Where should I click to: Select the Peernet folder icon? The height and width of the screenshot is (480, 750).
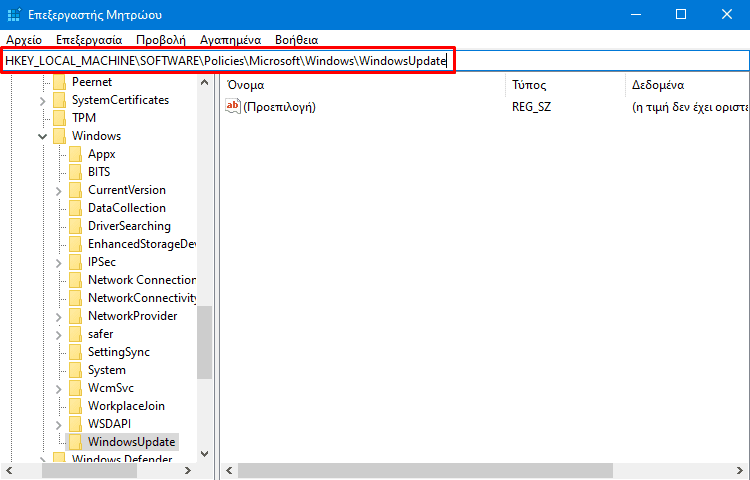tap(59, 82)
